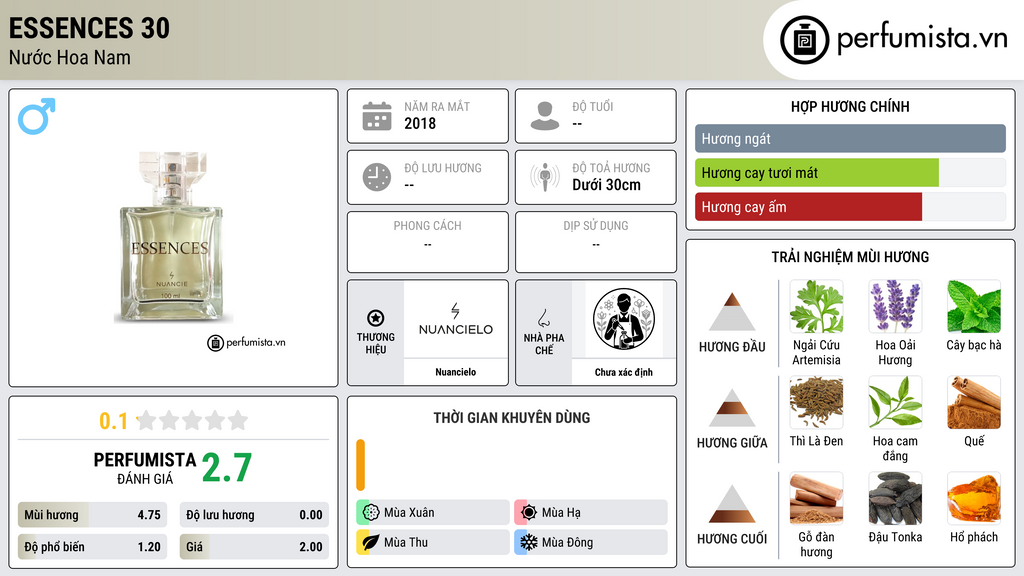The width and height of the screenshot is (1024, 576).
Task: Click the Hợp hương chính heading
Action: pyautogui.click(x=850, y=106)
